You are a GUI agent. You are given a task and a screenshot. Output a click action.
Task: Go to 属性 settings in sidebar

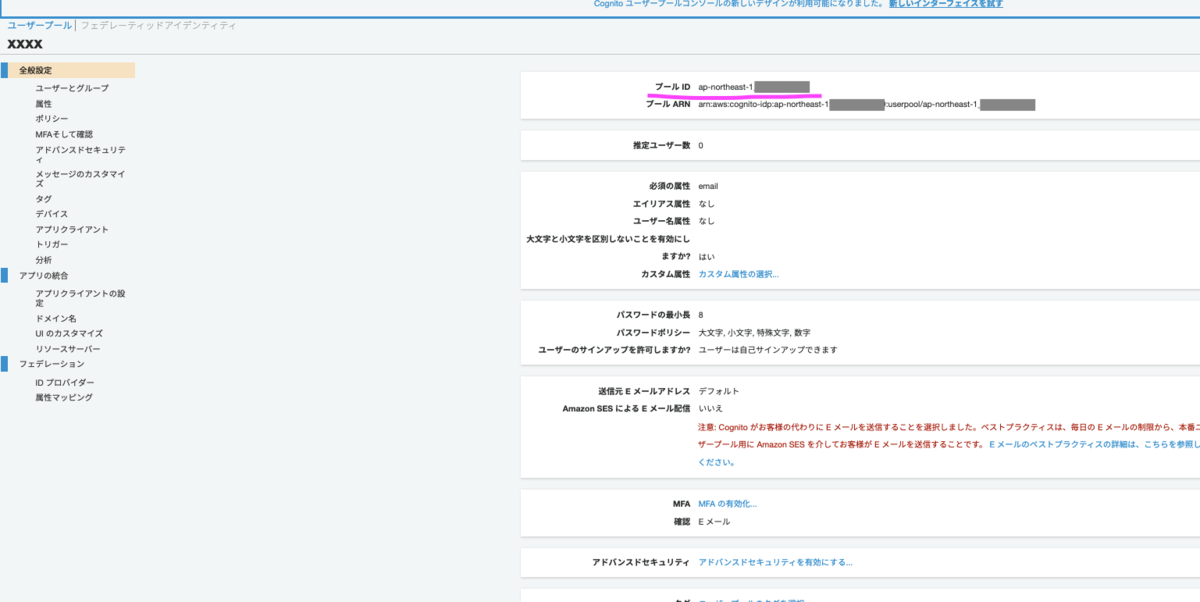44,104
